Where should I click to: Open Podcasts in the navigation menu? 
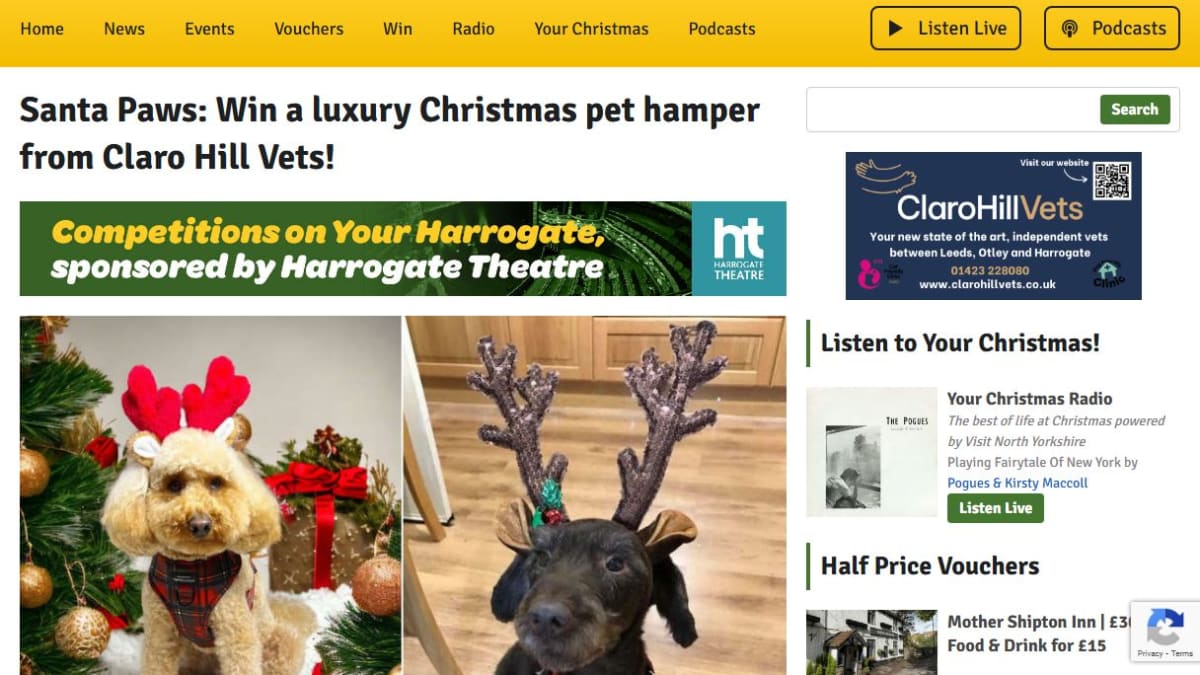click(722, 28)
